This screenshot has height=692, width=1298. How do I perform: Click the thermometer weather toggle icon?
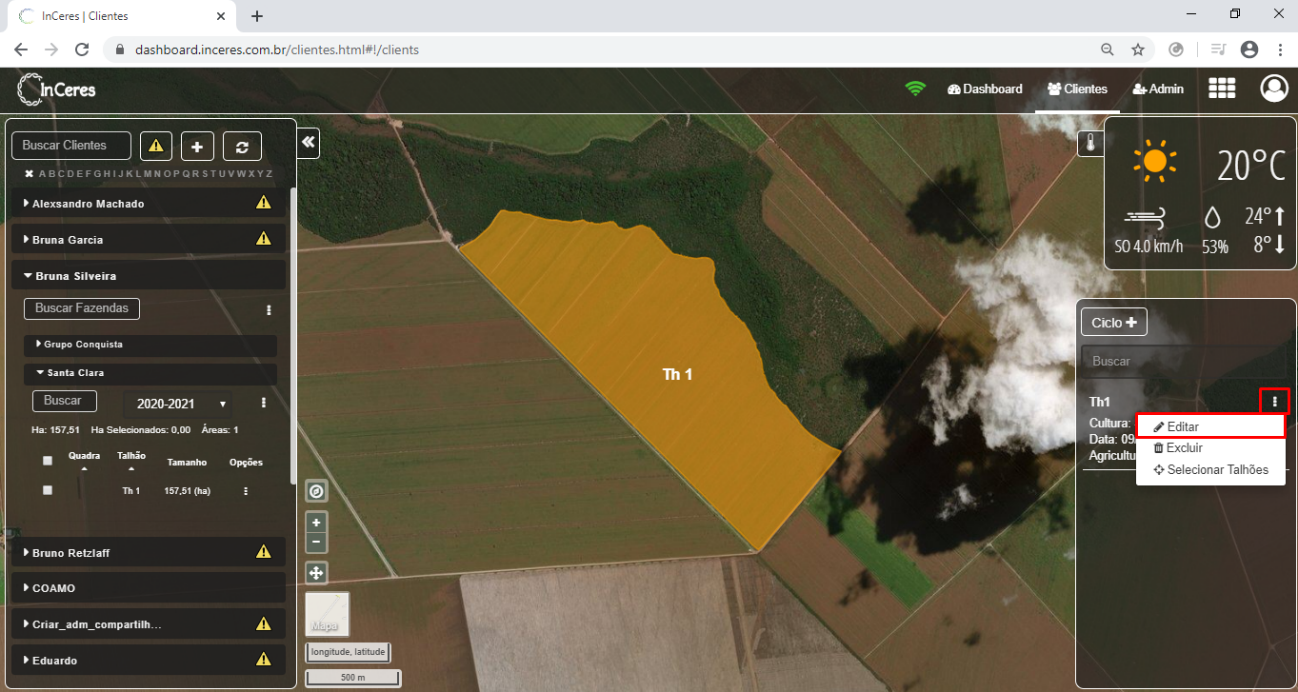tap(1090, 143)
